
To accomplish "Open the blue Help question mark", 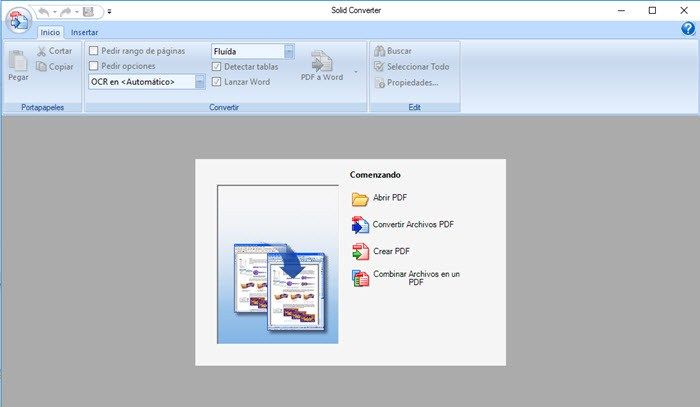I will [688, 29].
